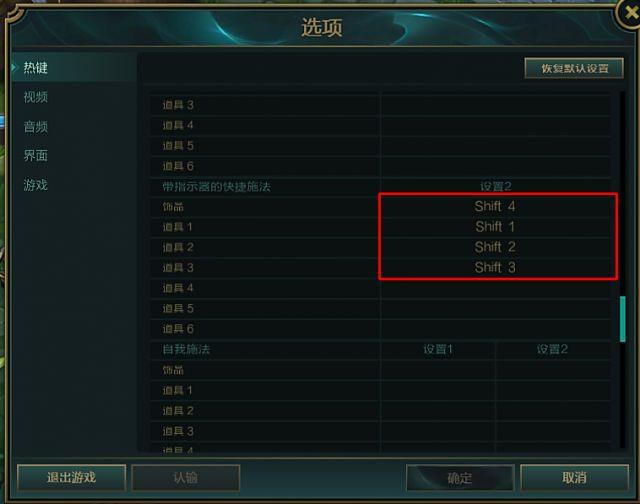Click the 自我施法 section header

coord(186,349)
